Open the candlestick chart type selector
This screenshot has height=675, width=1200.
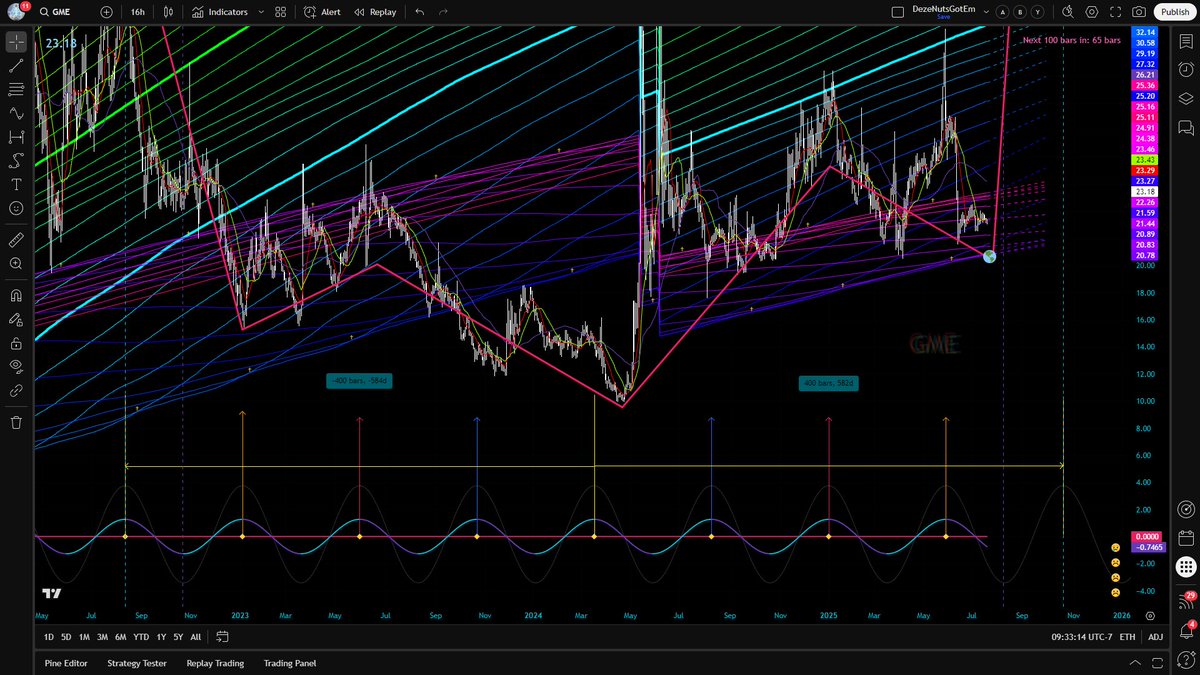coord(169,12)
